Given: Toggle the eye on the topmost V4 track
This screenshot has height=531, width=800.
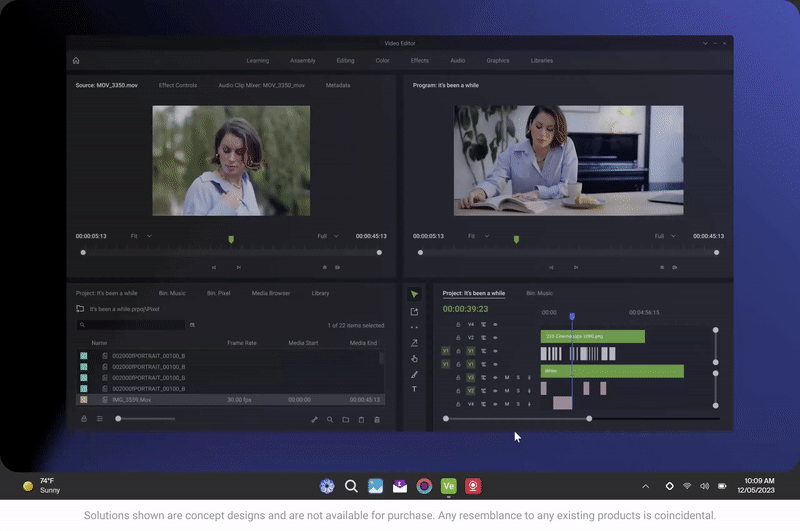Looking at the screenshot, I should click(x=495, y=324).
